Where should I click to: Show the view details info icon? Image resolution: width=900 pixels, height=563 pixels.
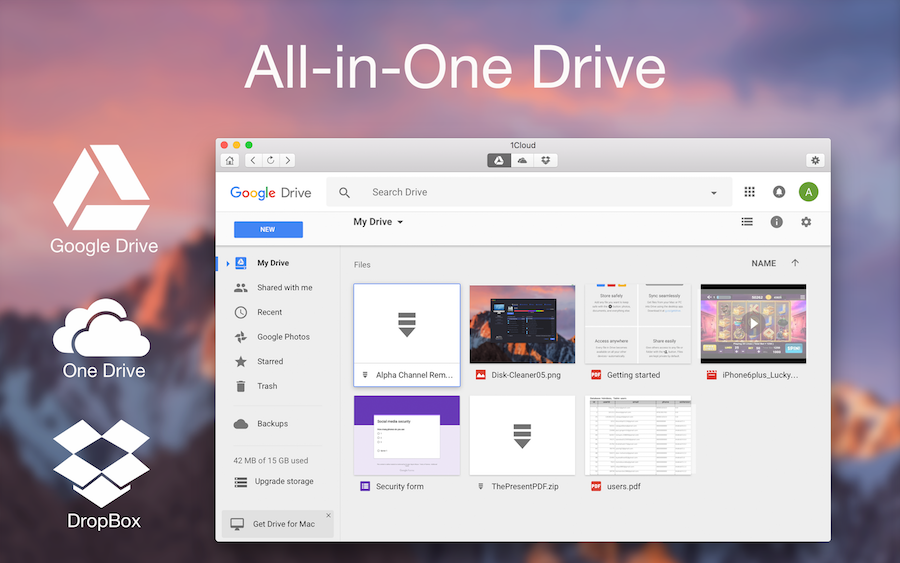[x=777, y=222]
